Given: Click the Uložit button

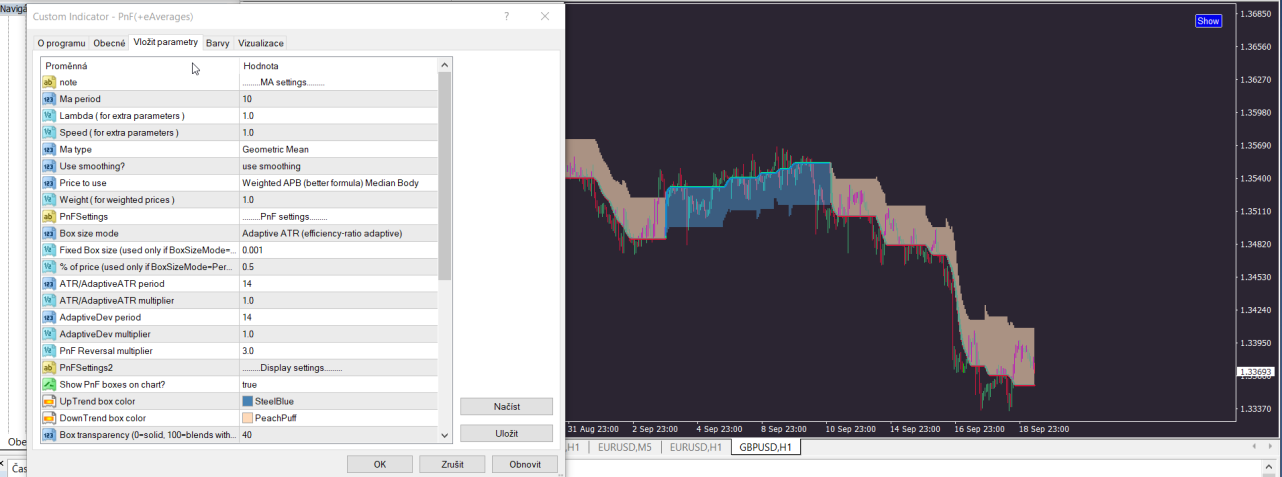Looking at the screenshot, I should click(506, 433).
